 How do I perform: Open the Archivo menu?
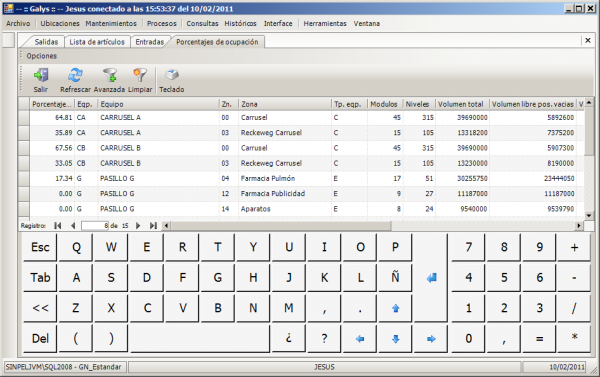pos(18,23)
